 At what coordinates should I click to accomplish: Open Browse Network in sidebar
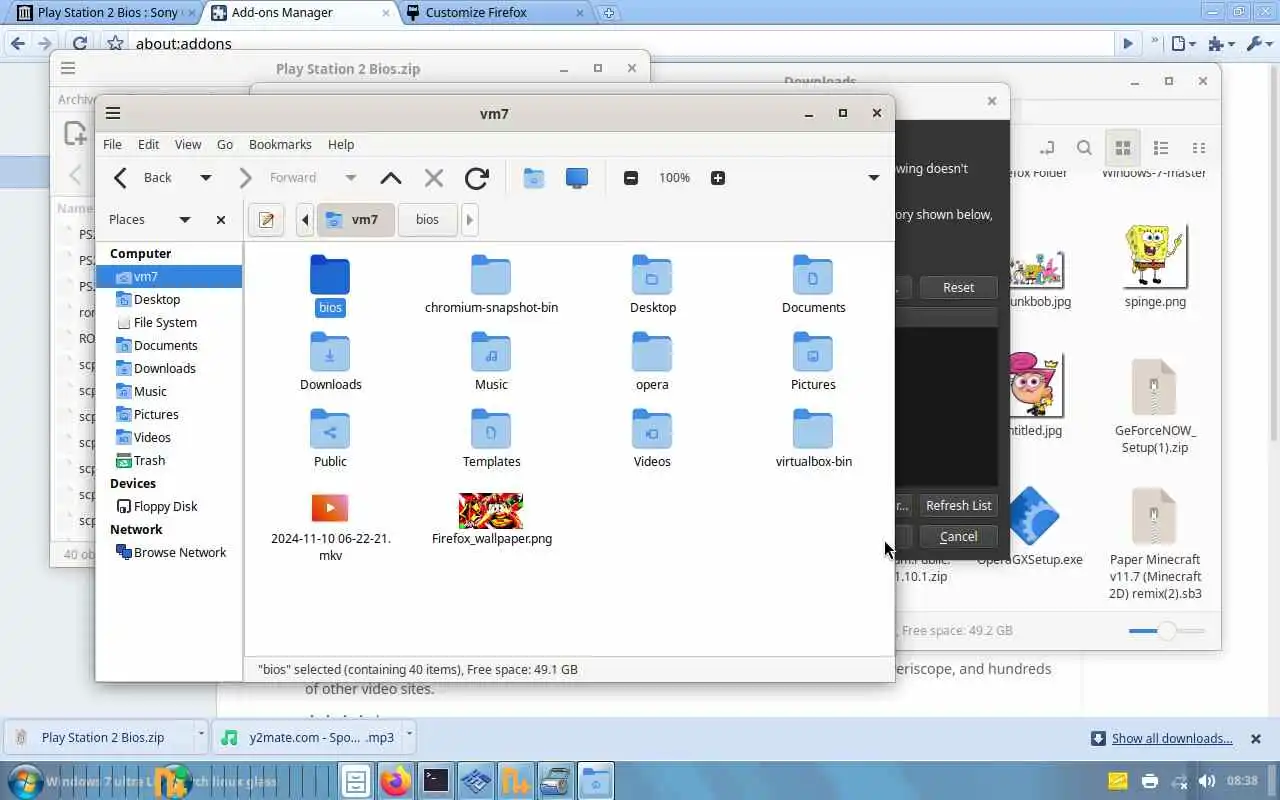pyautogui.click(x=180, y=553)
